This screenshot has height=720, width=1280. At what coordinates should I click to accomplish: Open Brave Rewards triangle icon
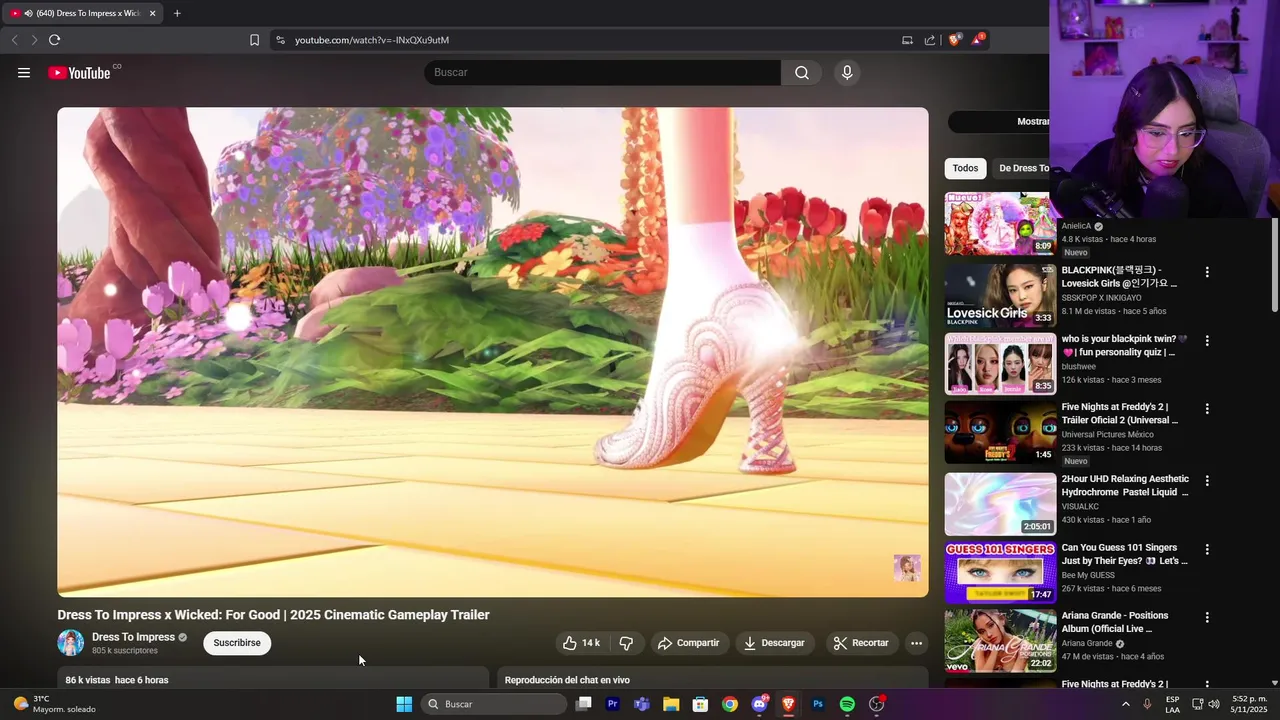(x=978, y=40)
